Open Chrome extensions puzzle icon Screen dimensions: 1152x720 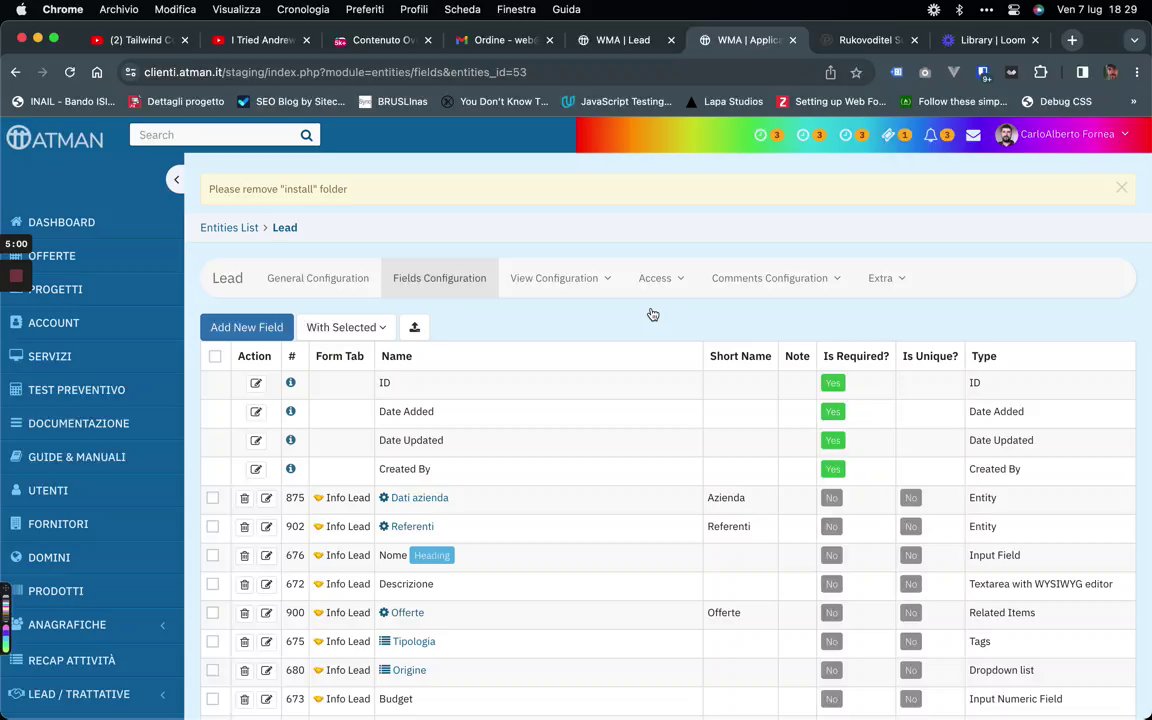pyautogui.click(x=1040, y=72)
